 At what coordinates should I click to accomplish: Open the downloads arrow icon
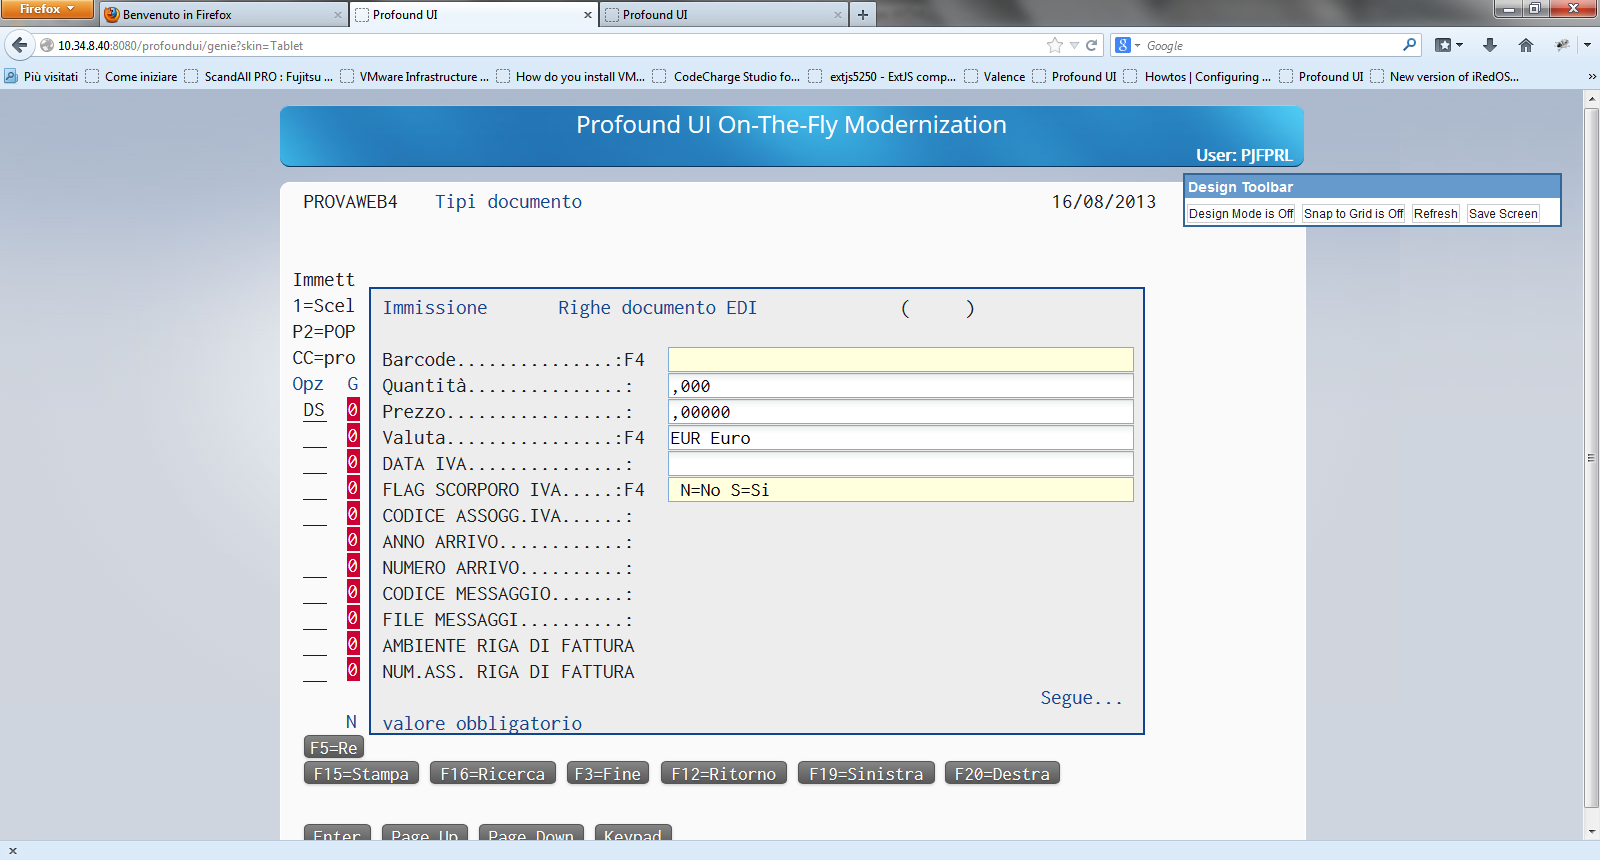(x=1489, y=45)
